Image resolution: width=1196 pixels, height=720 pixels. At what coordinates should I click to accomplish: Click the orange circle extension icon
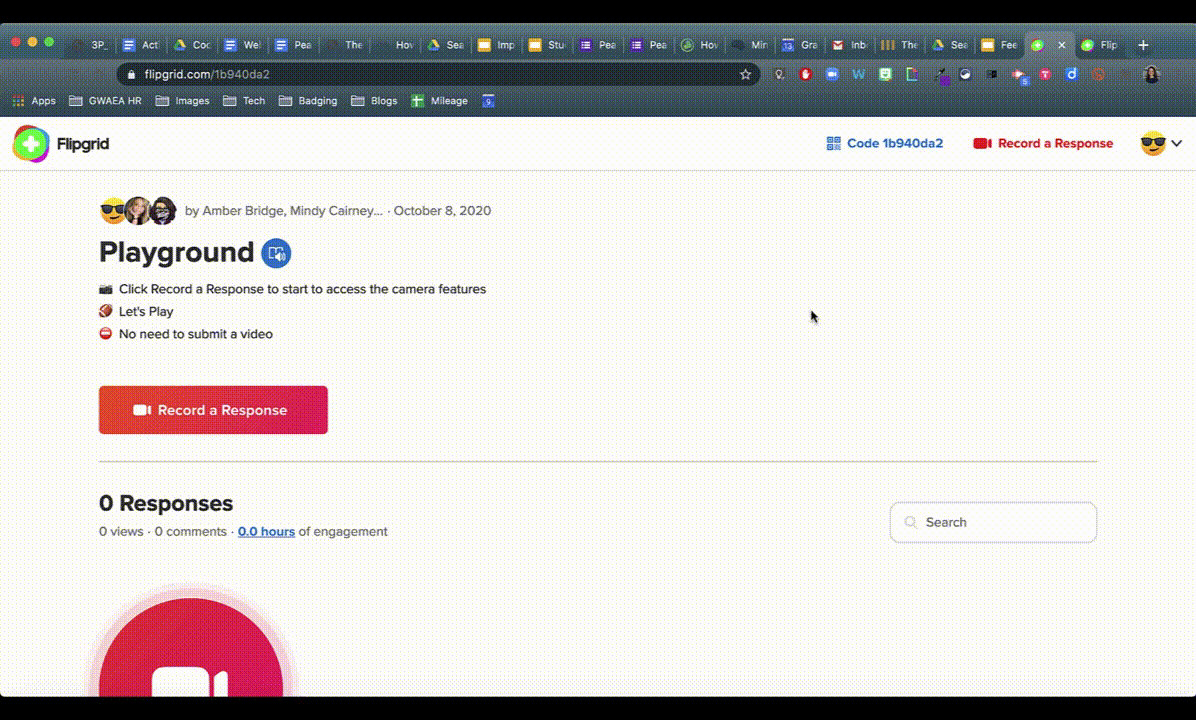[1098, 74]
